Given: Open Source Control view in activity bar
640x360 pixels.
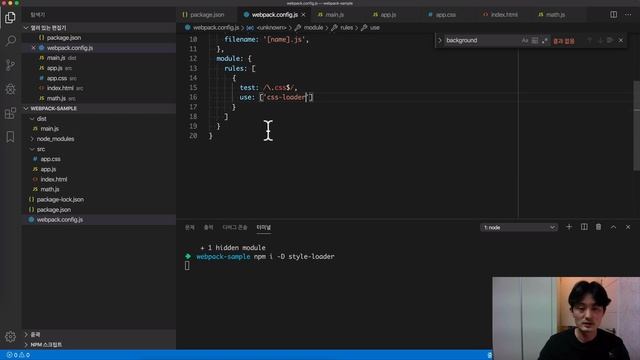Looking at the screenshot, I should click(x=10, y=65).
